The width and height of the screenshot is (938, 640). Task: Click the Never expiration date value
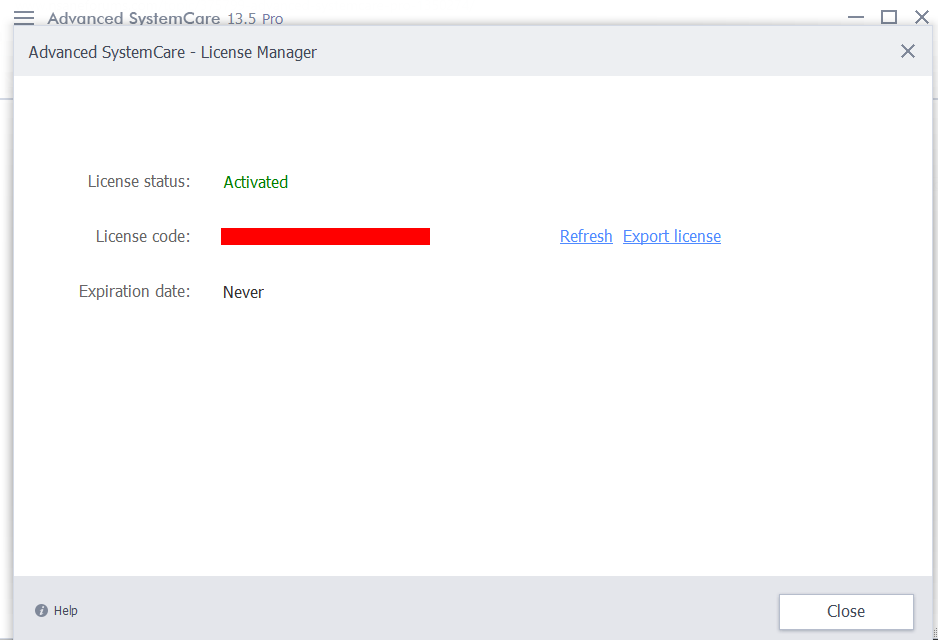(x=243, y=292)
